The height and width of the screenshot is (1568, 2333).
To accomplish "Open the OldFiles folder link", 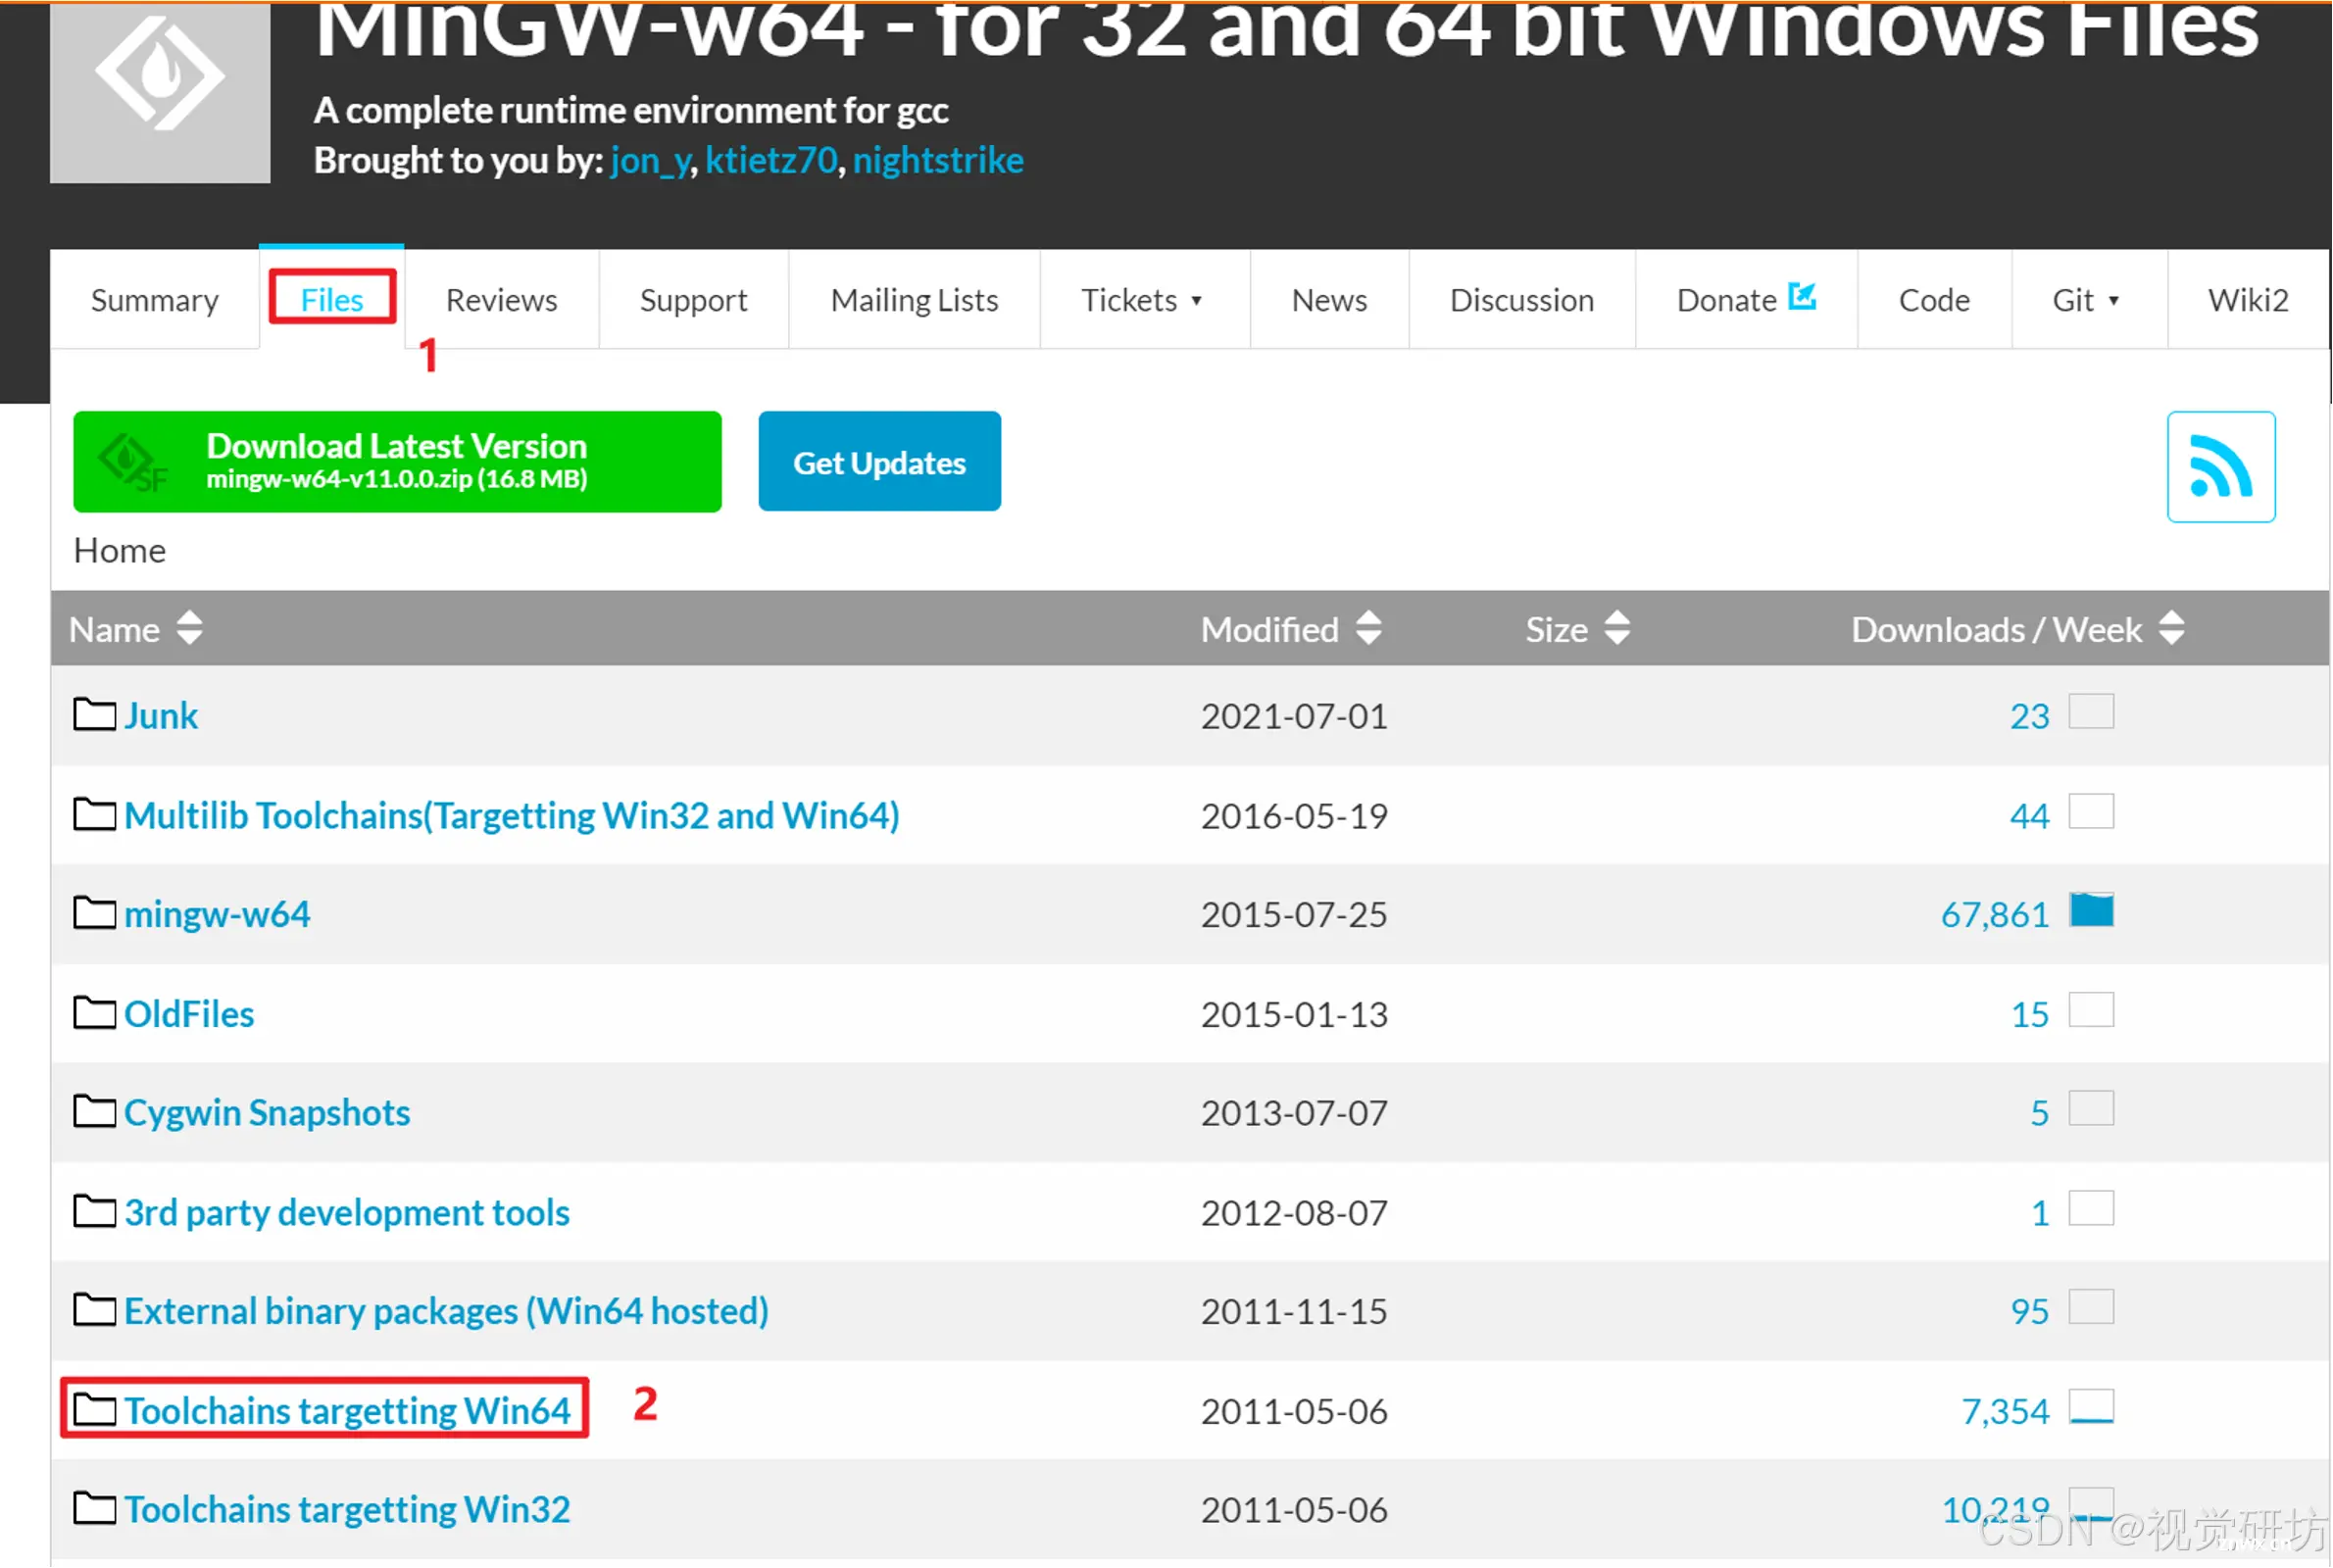I will 189,1014.
